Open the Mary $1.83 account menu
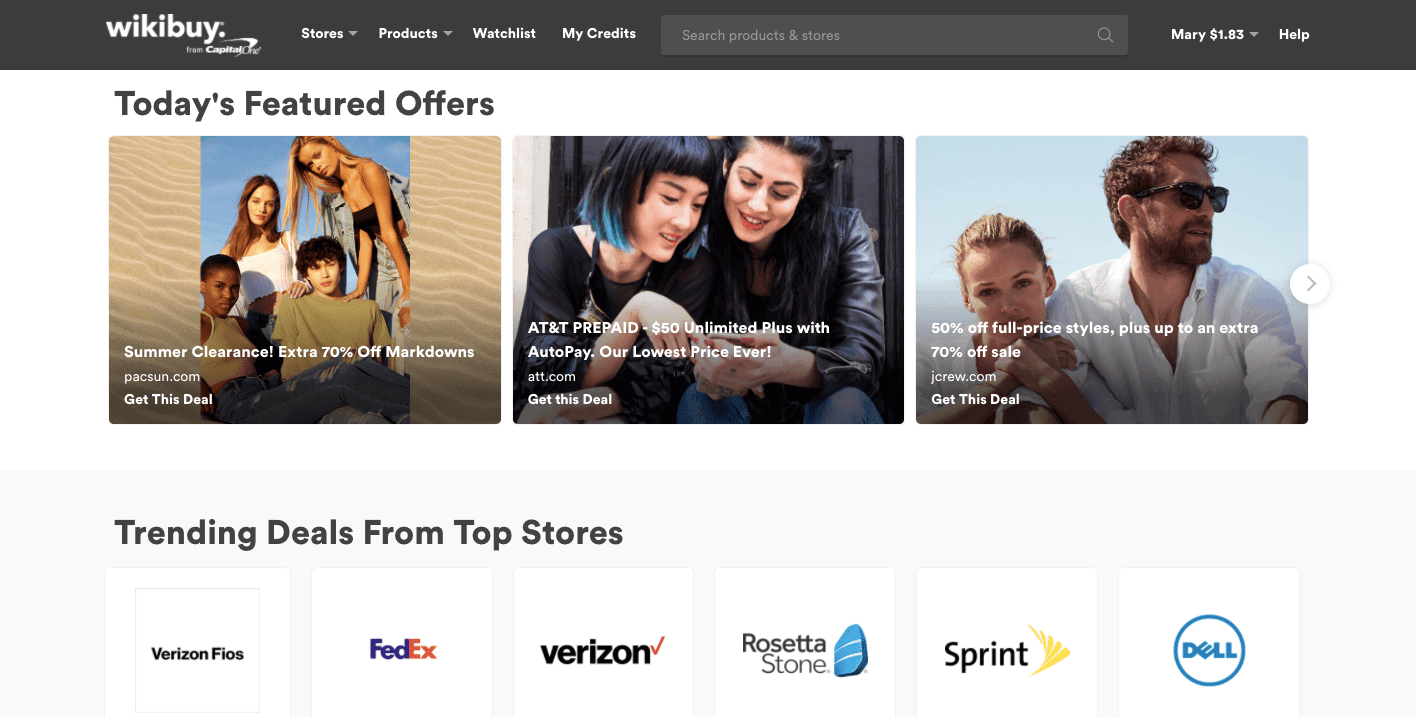Screen dimensions: 1416x717 [x=1214, y=34]
